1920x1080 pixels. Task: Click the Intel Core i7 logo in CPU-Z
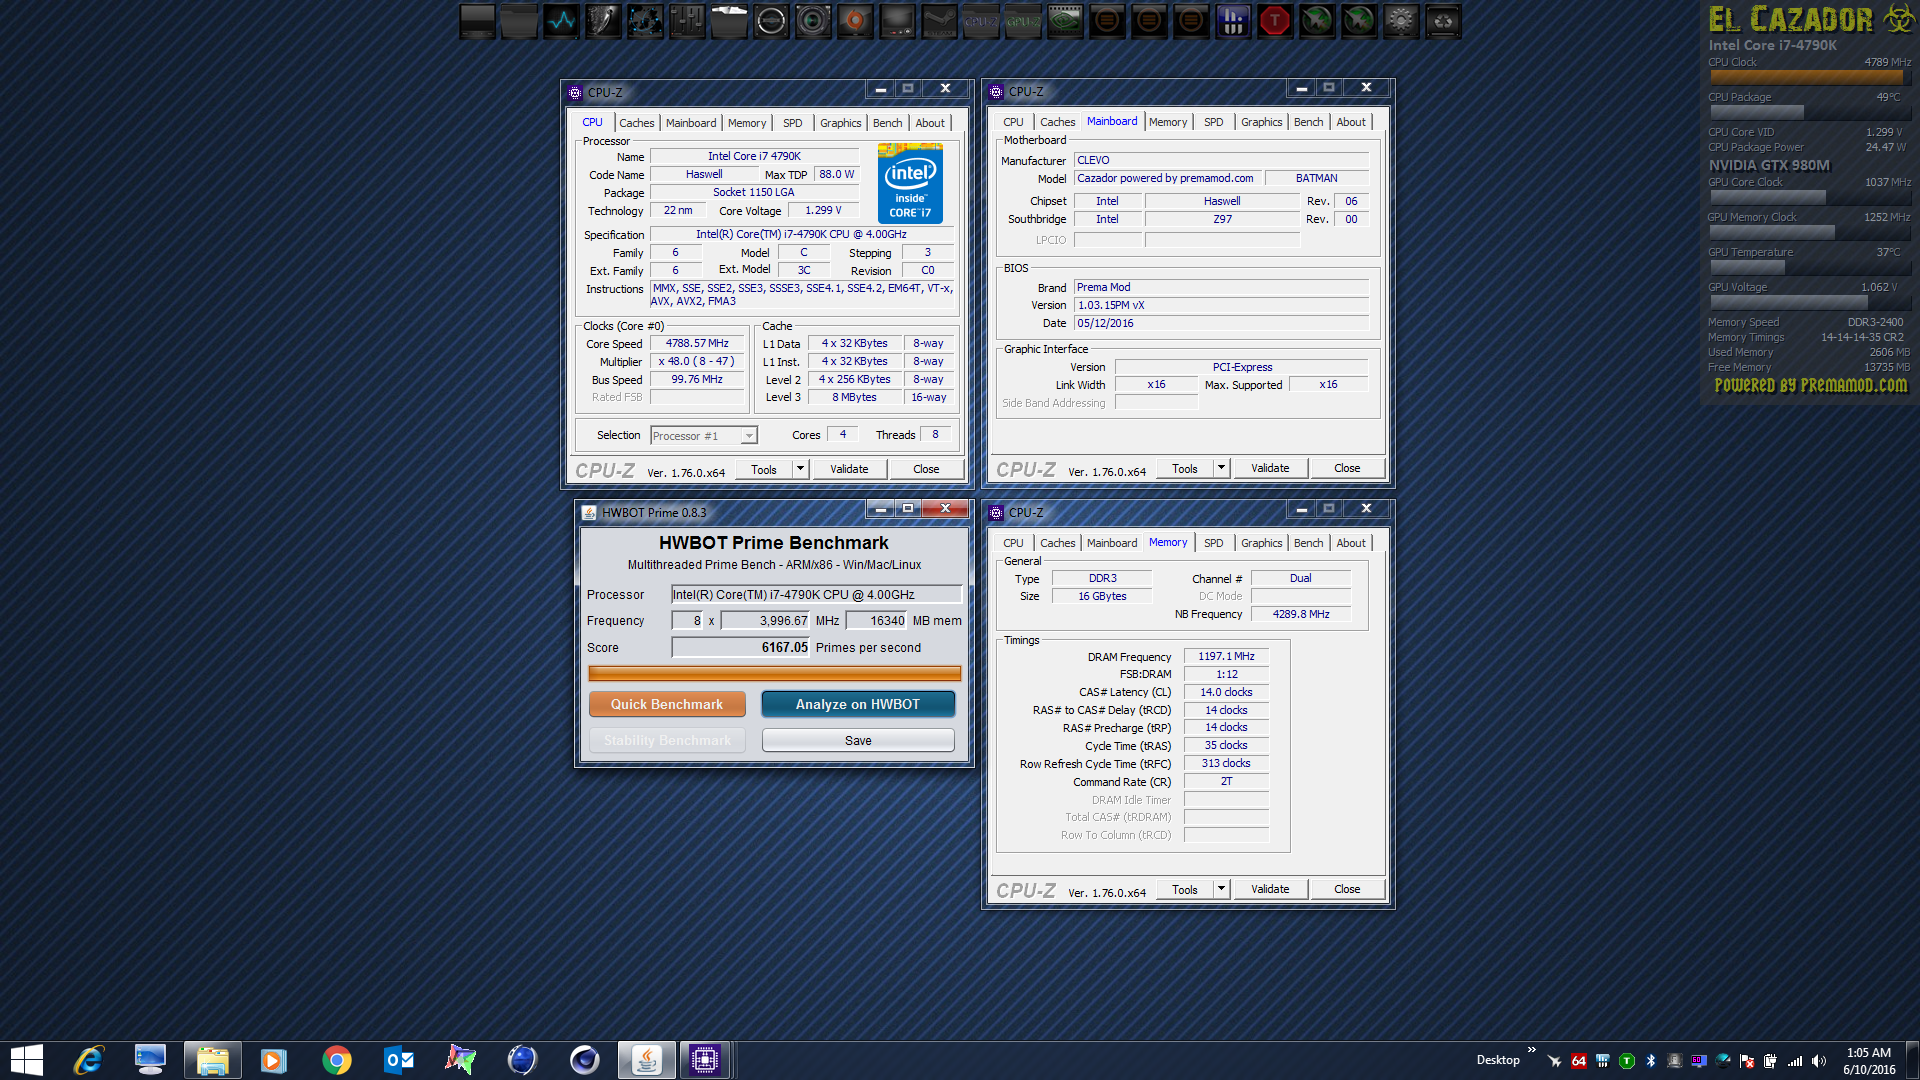click(910, 183)
